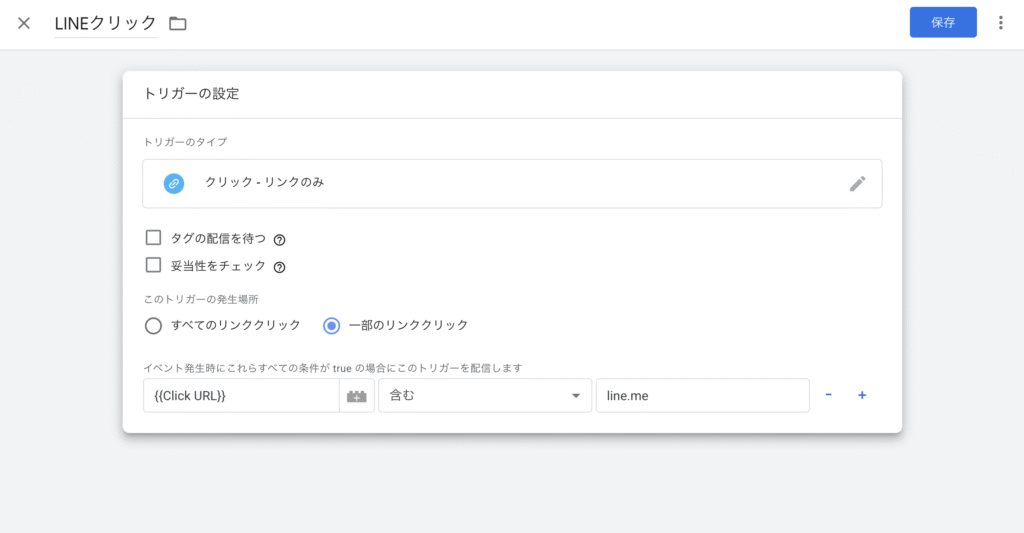Click help icon next to 妥当性をチェック

[280, 267]
